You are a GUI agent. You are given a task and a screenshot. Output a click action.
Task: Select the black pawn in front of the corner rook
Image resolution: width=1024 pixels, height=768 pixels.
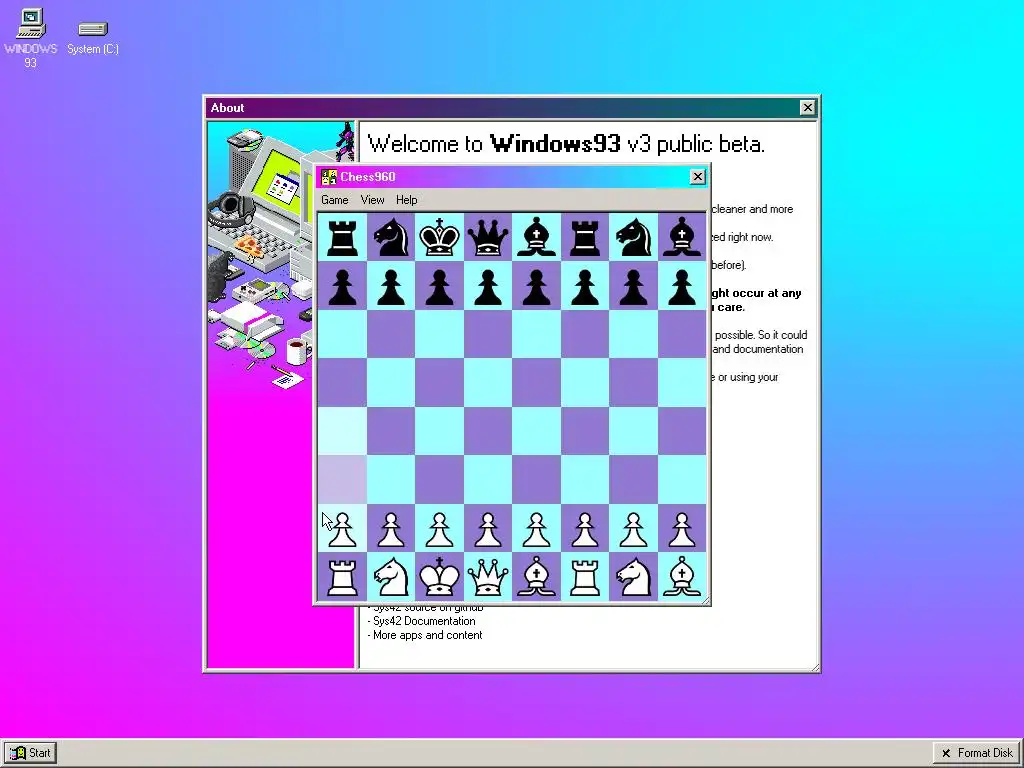[x=342, y=287]
